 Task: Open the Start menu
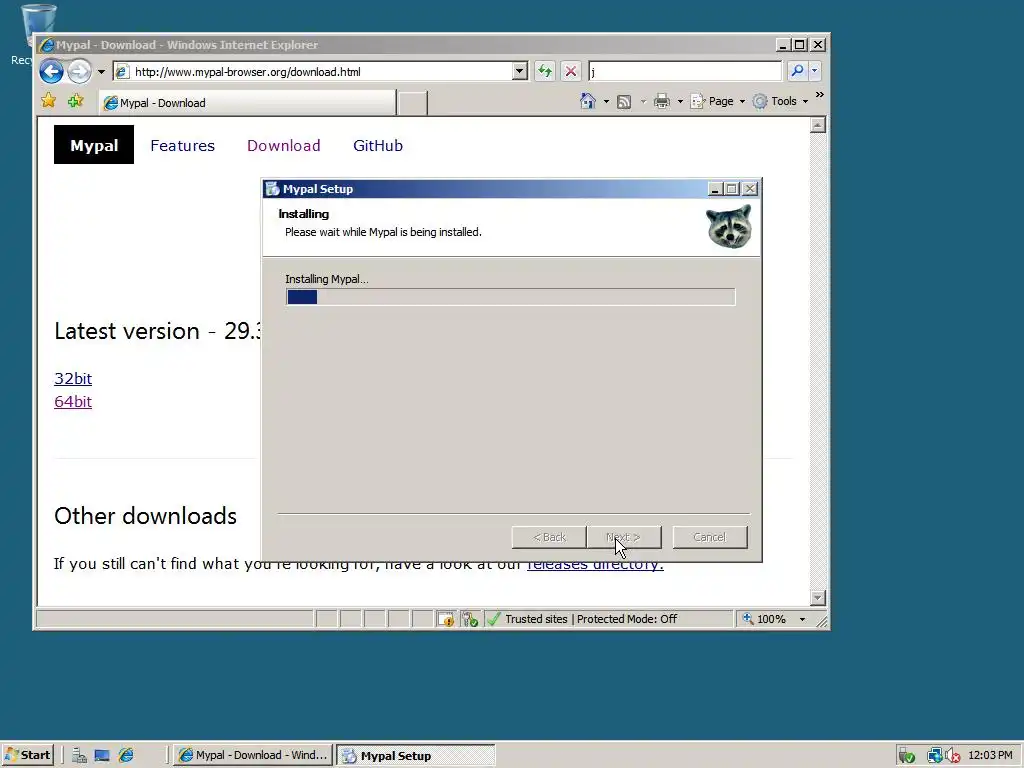(27, 755)
